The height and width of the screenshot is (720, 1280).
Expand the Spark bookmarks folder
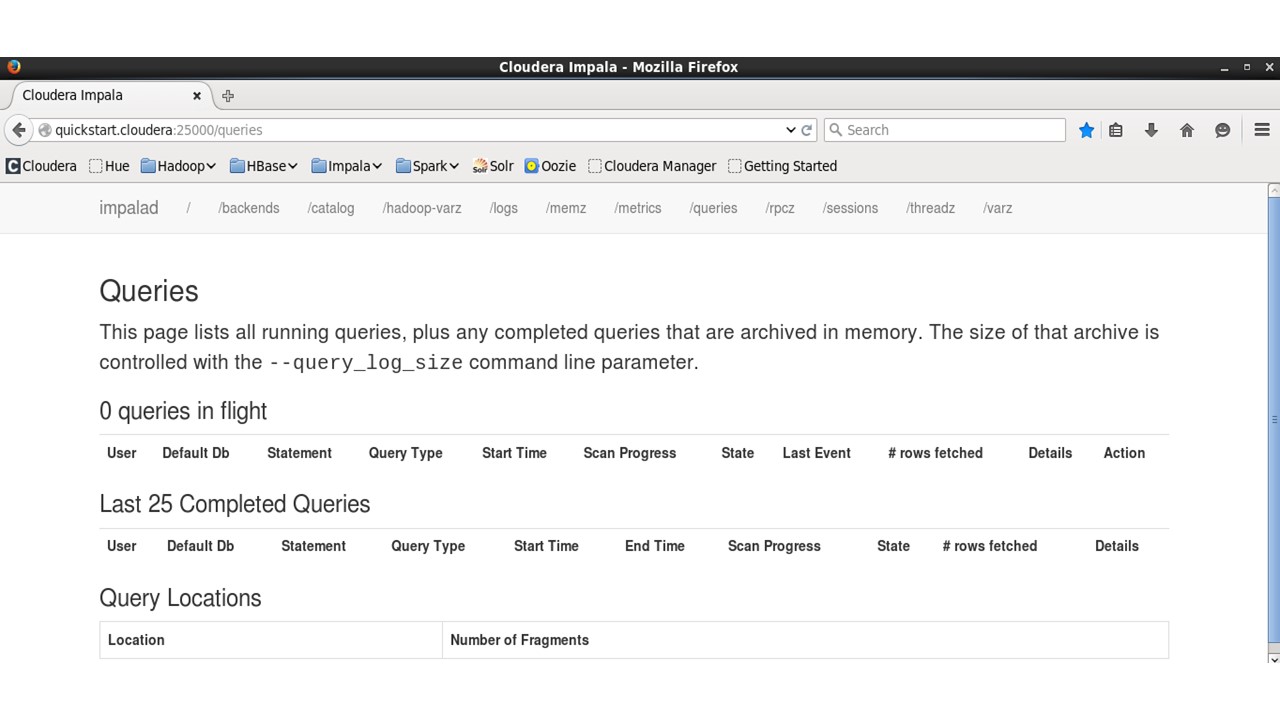click(428, 166)
